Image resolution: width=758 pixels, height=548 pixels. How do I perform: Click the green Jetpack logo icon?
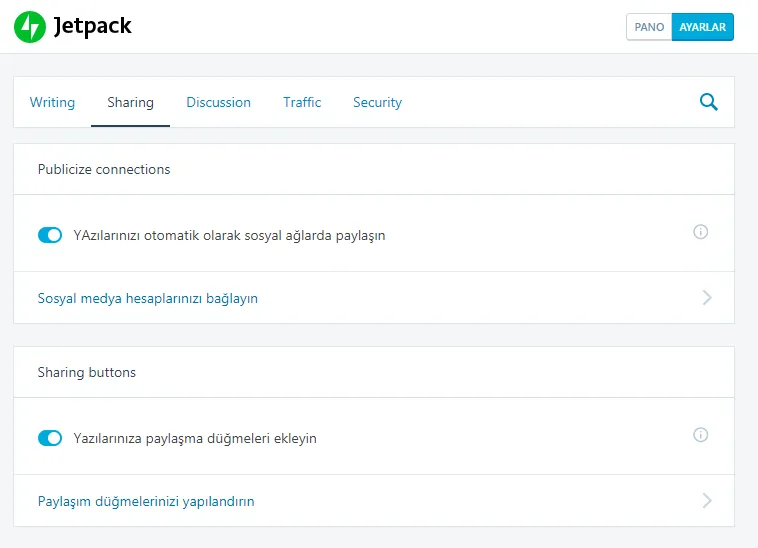[30, 27]
